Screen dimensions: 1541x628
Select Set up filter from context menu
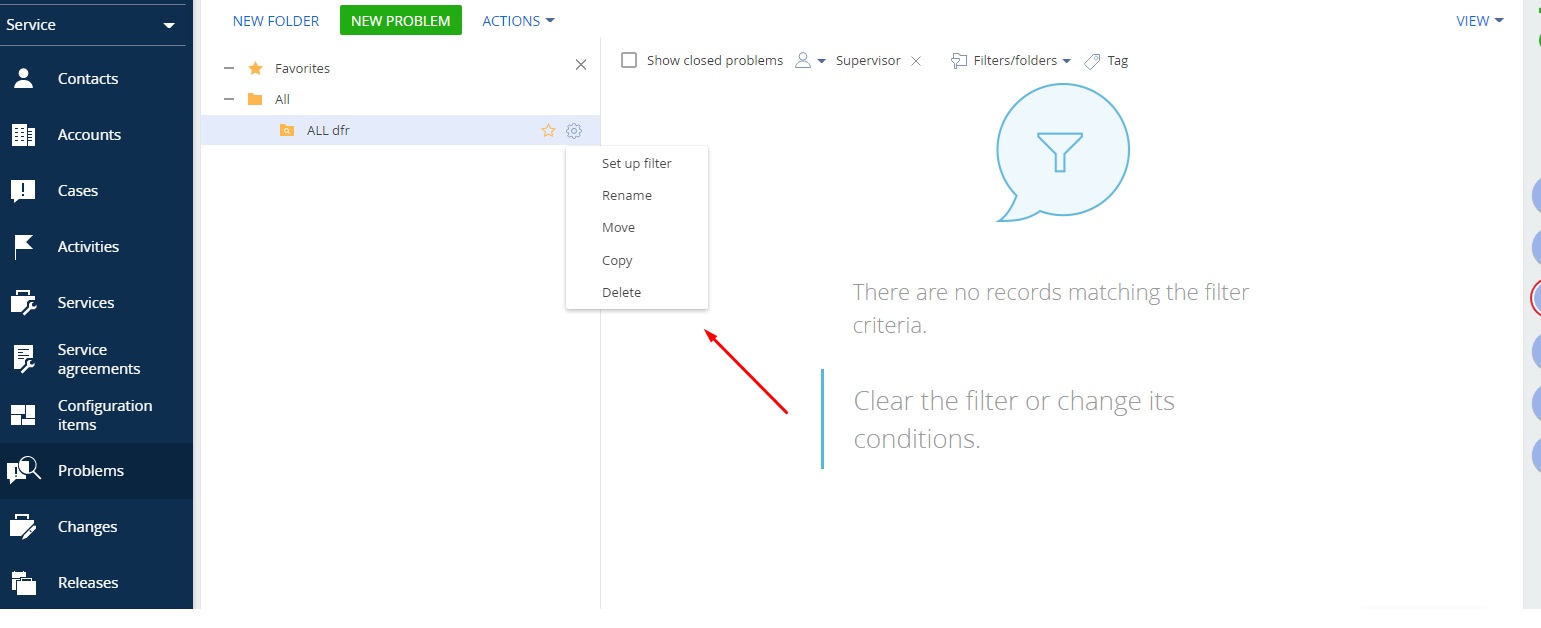(636, 163)
